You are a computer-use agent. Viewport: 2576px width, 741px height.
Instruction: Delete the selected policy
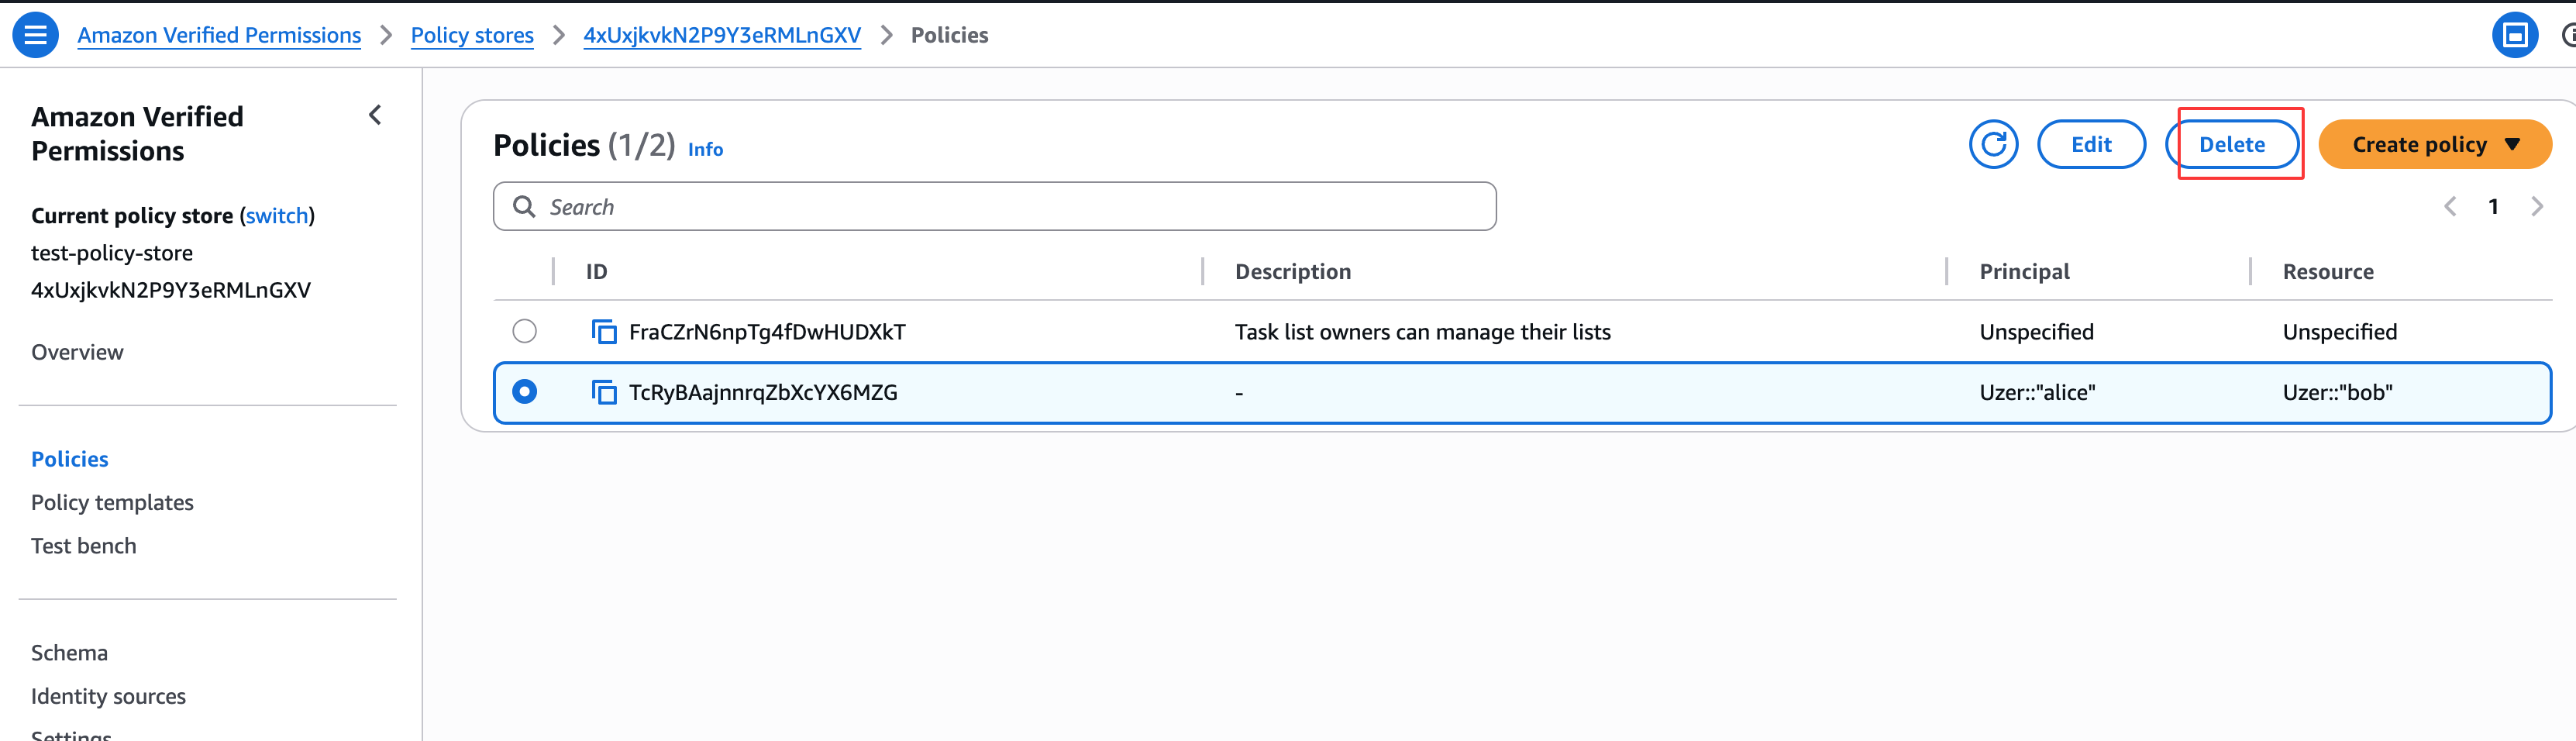coord(2231,145)
